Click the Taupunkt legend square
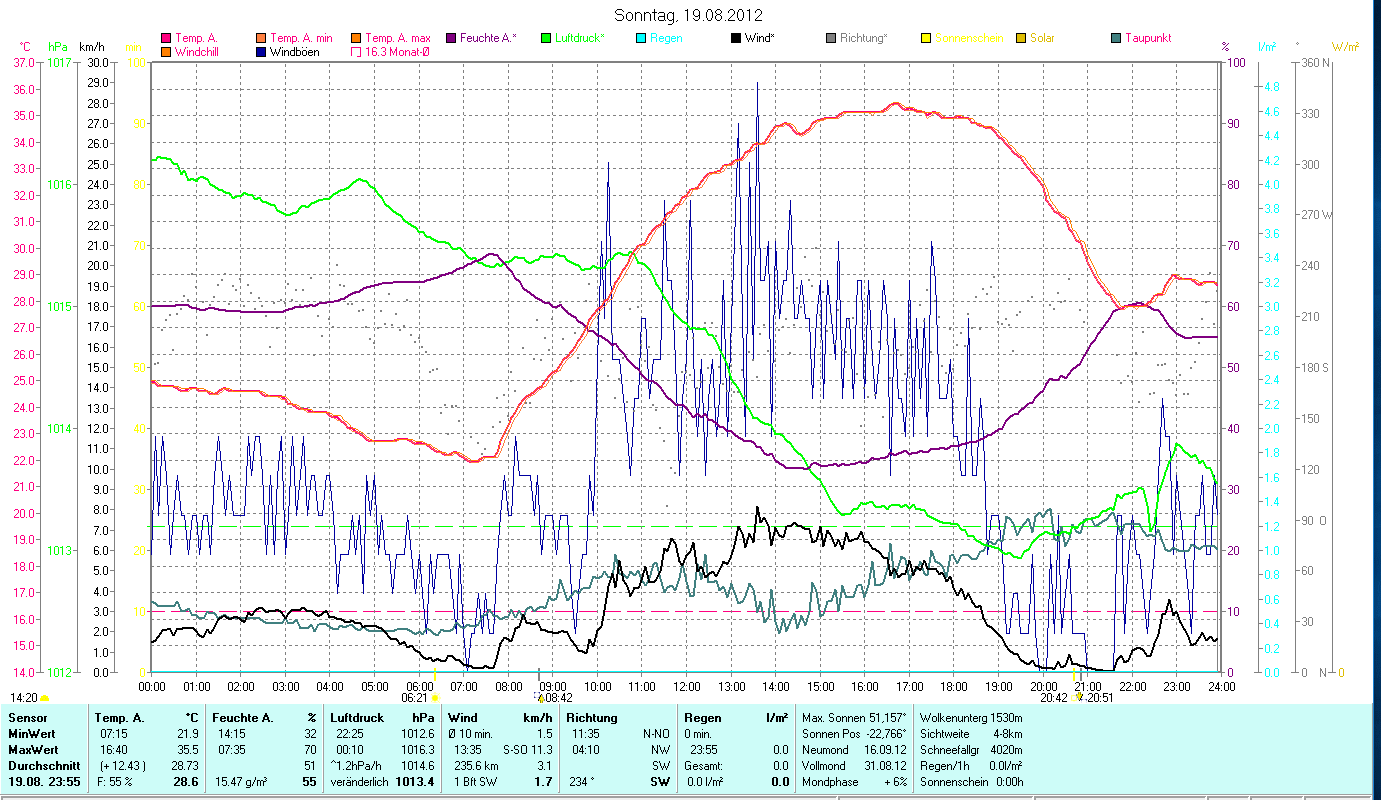The width and height of the screenshot is (1381, 800). 1116,38
